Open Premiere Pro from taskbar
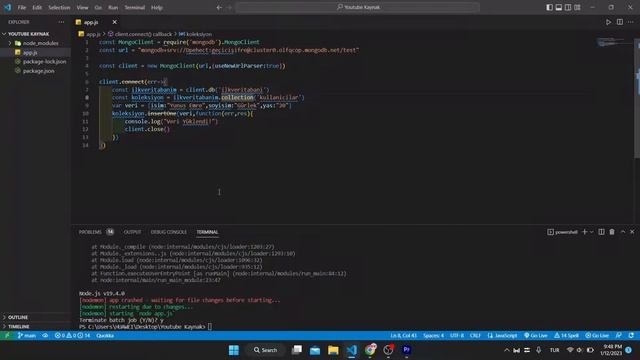640x360 pixels. [407, 350]
